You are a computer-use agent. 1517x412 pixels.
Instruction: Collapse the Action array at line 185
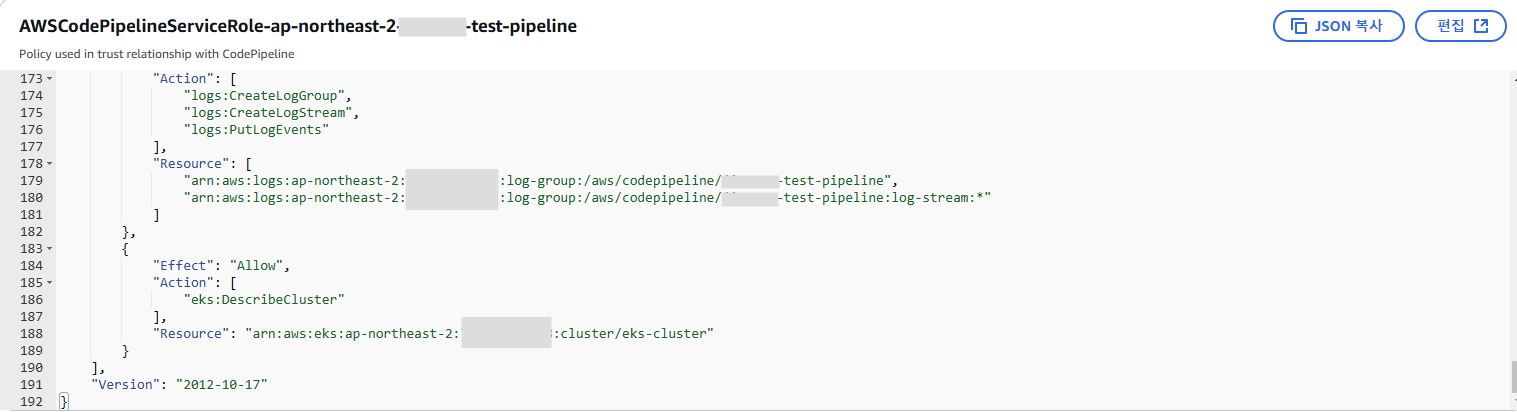50,282
